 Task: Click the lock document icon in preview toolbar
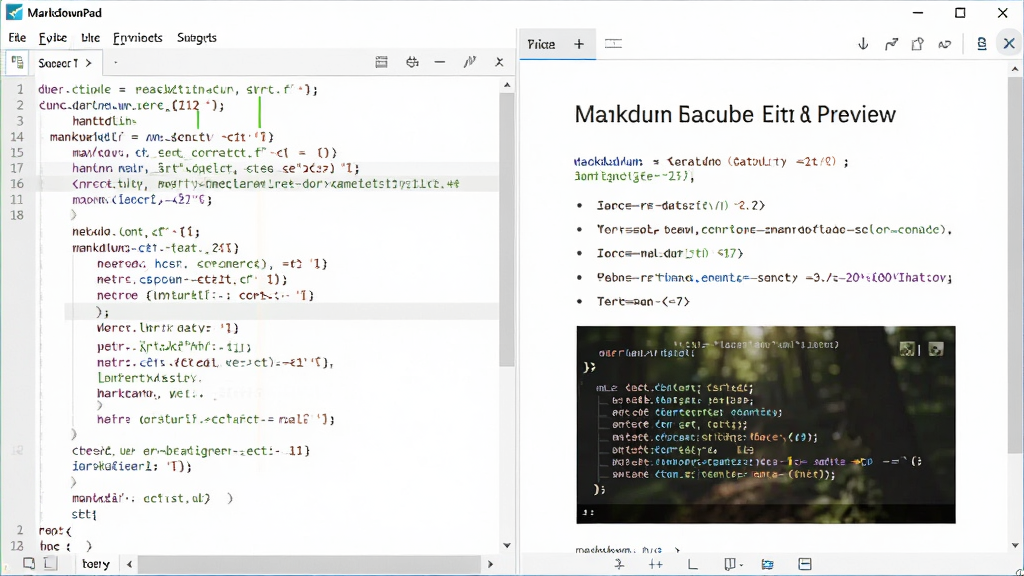pos(982,44)
